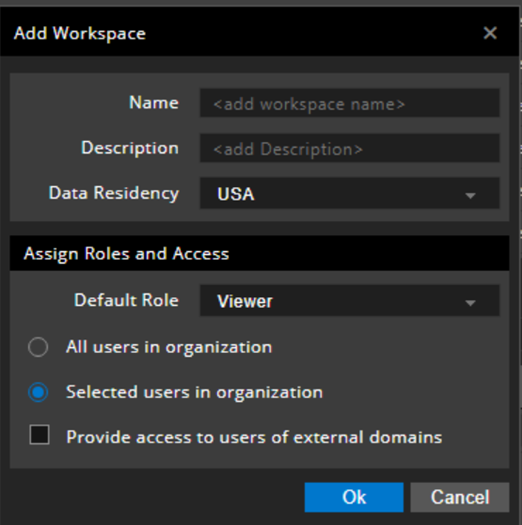
Task: Select the All users in organization radio button
Action: pos(38,347)
